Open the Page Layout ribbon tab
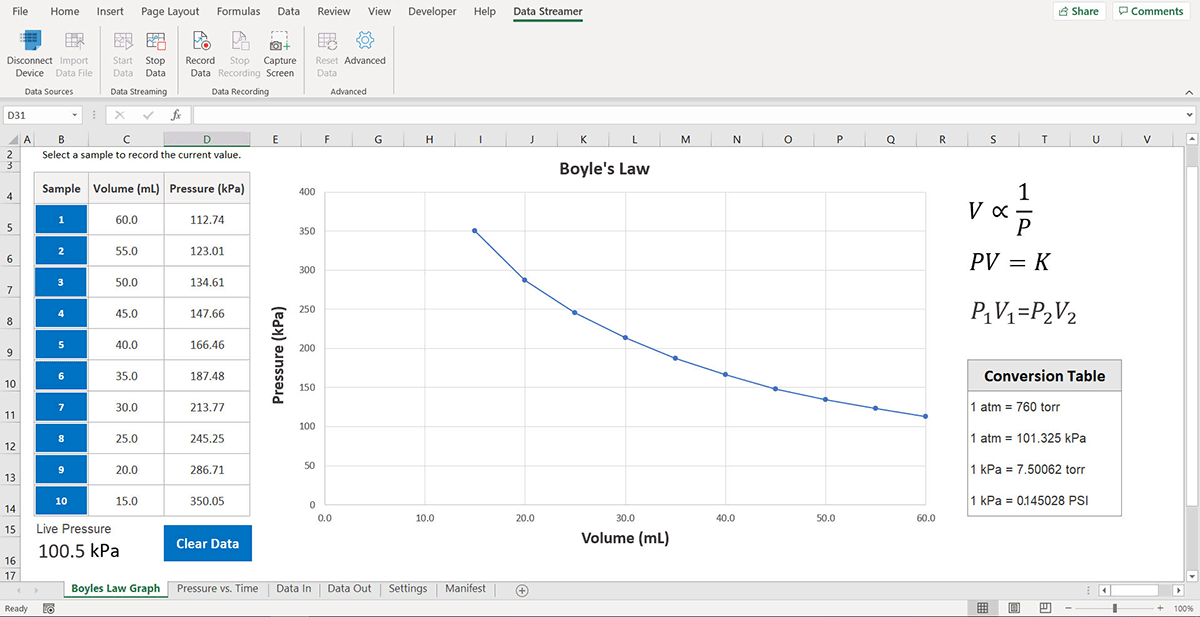1200x617 pixels. tap(170, 12)
